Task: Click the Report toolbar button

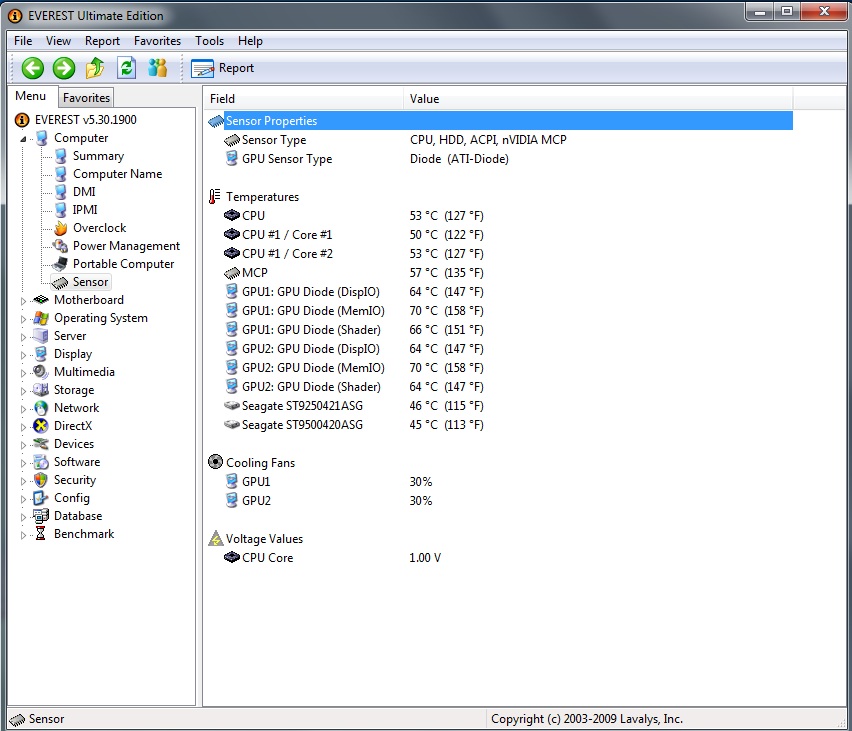Action: click(x=223, y=68)
